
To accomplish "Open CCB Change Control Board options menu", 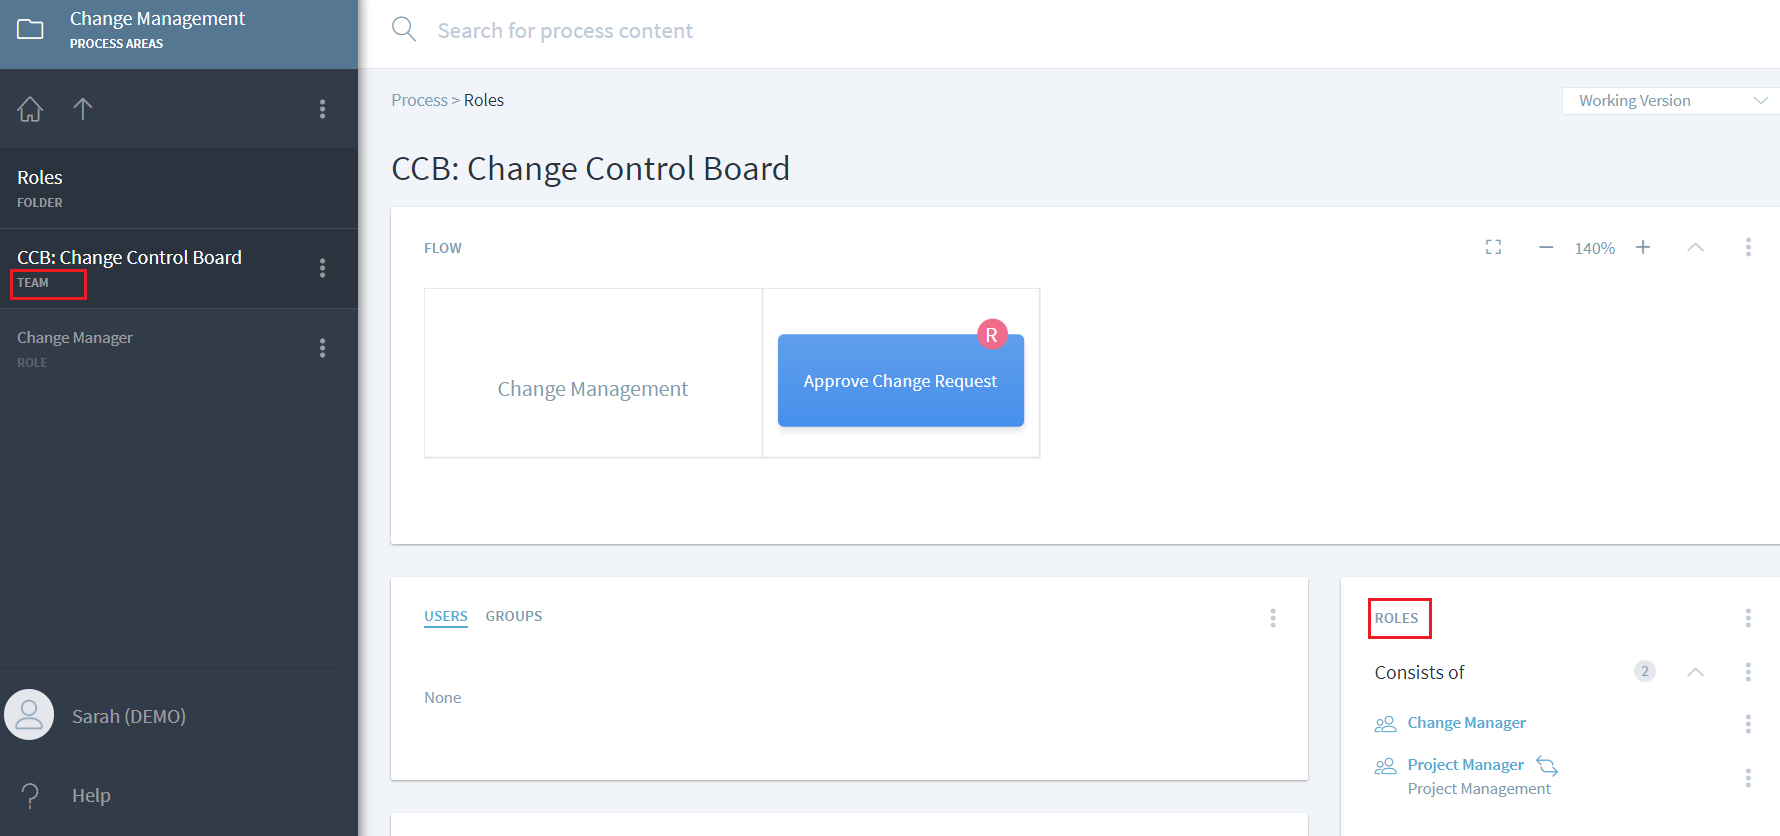I will click(x=322, y=268).
